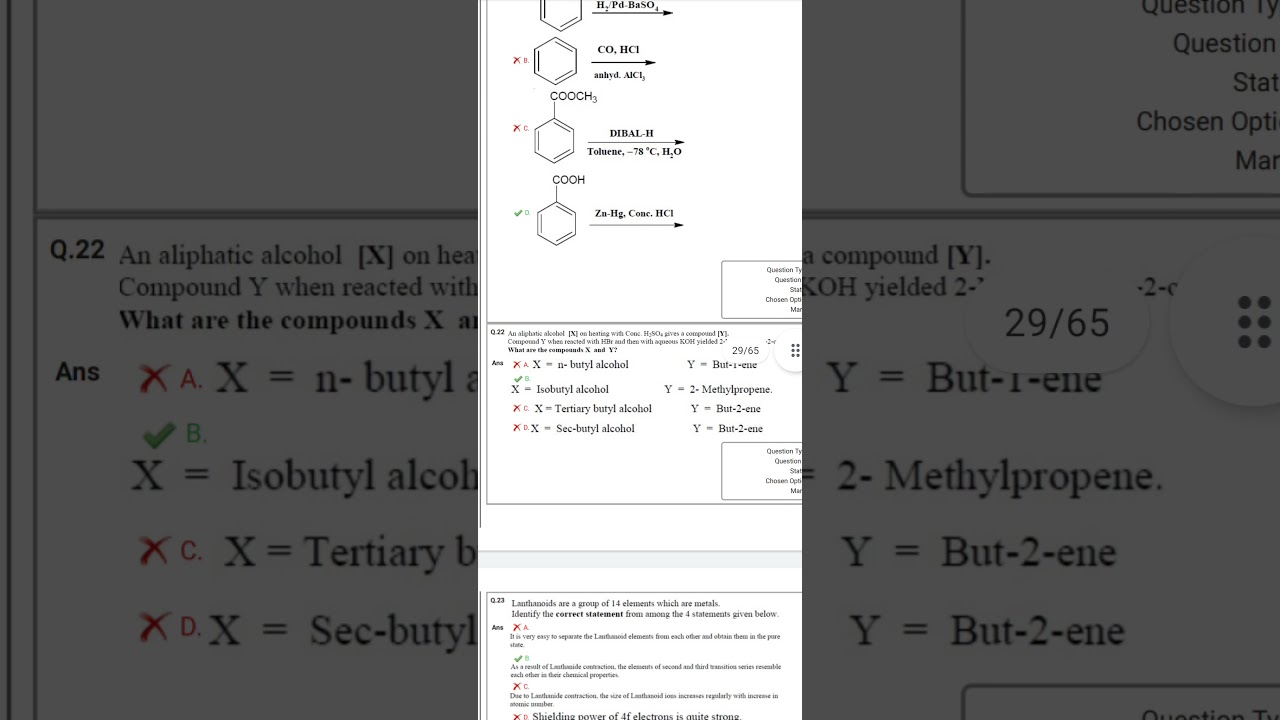Click the text 'X = n- butyl alcohol'
The height and width of the screenshot is (720, 1280).
(580, 365)
